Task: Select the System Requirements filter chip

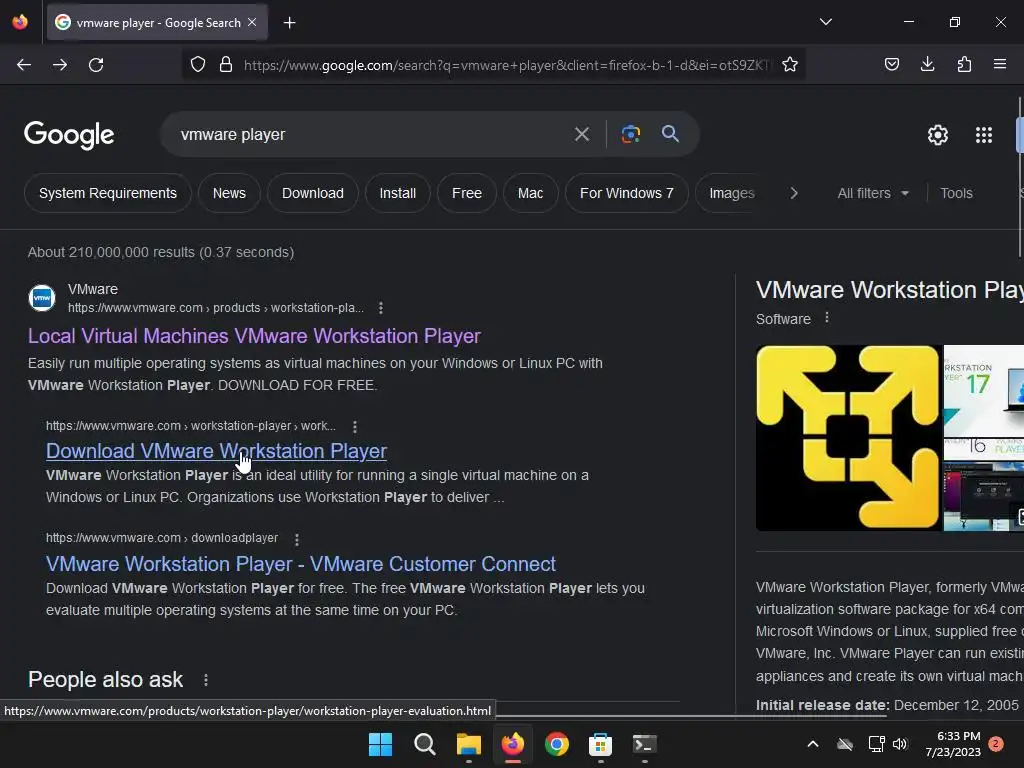Action: [108, 193]
